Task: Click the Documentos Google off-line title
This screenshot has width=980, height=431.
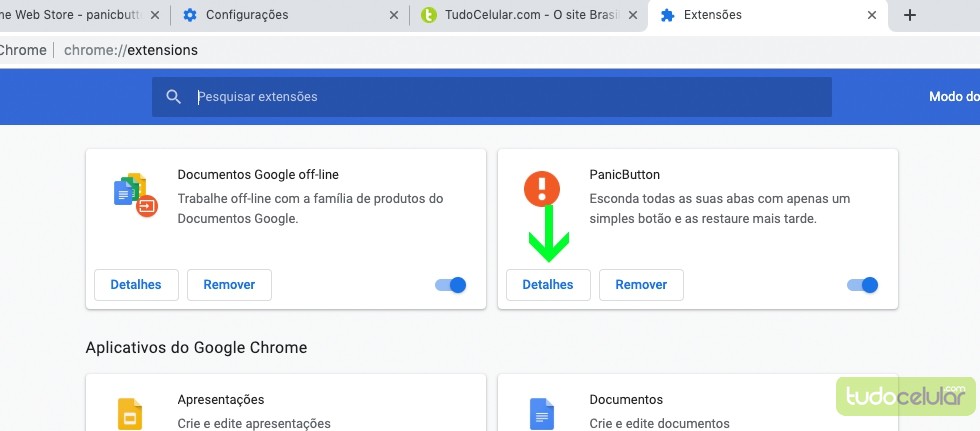Action: click(258, 174)
